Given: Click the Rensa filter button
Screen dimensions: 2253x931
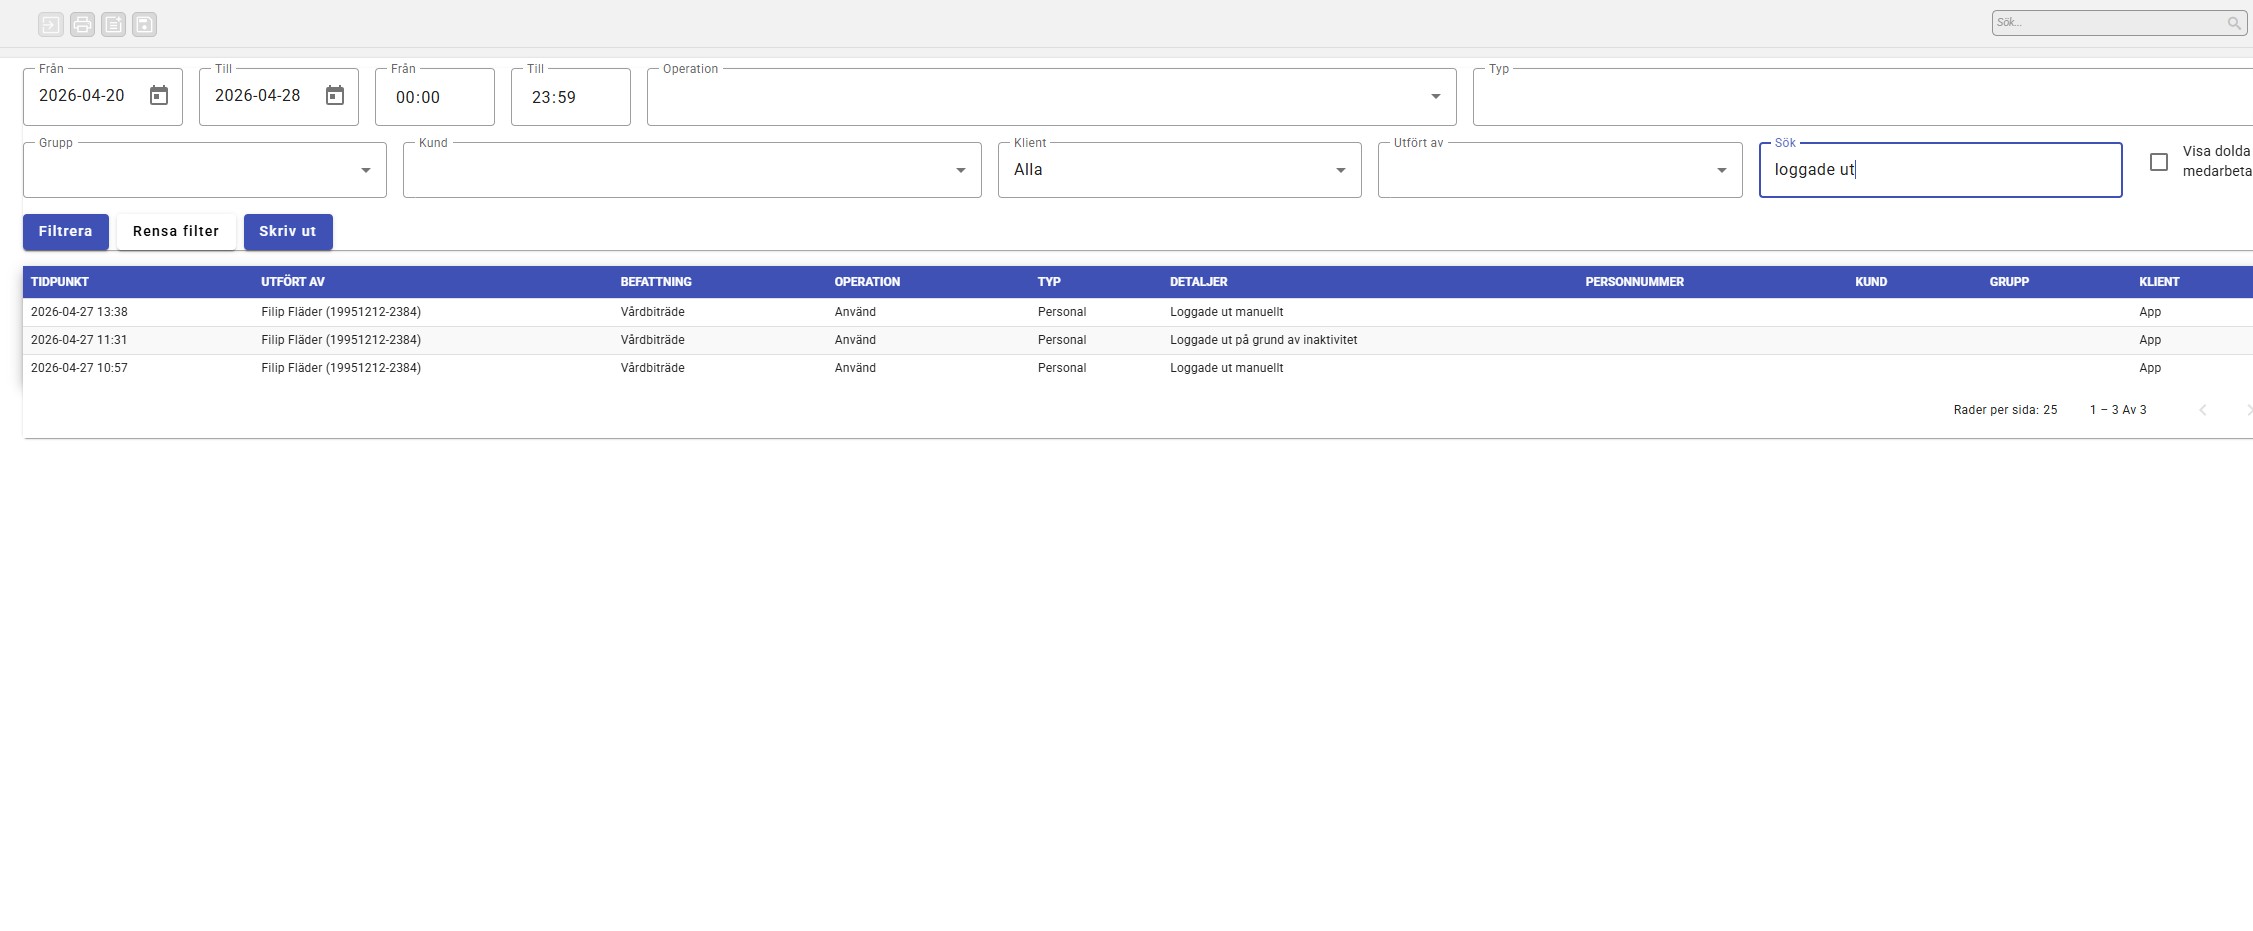Looking at the screenshot, I should click(176, 232).
